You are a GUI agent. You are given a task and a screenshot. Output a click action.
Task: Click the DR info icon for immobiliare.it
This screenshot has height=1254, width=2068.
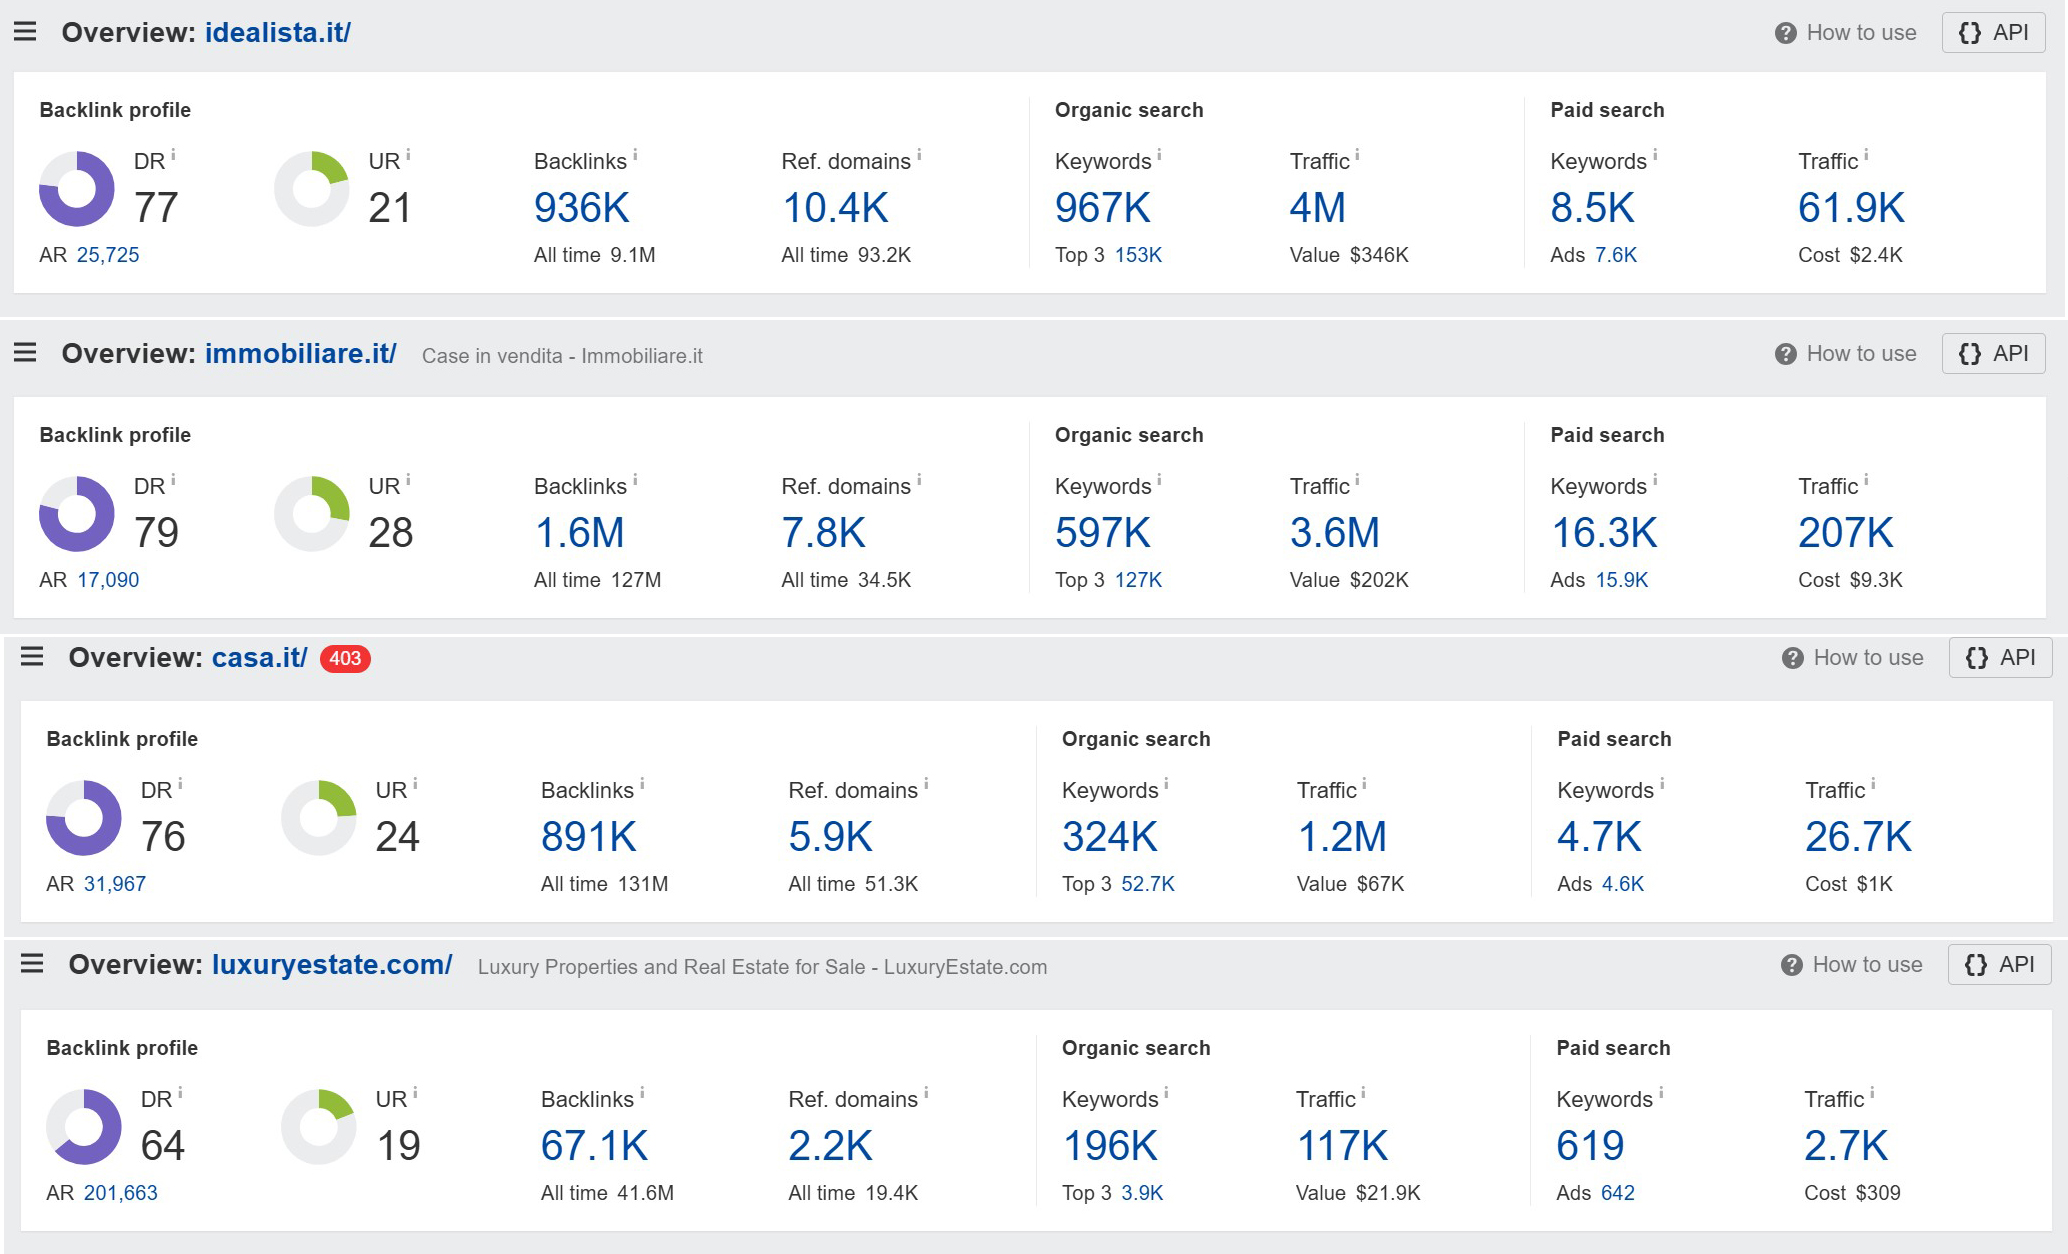(x=173, y=480)
